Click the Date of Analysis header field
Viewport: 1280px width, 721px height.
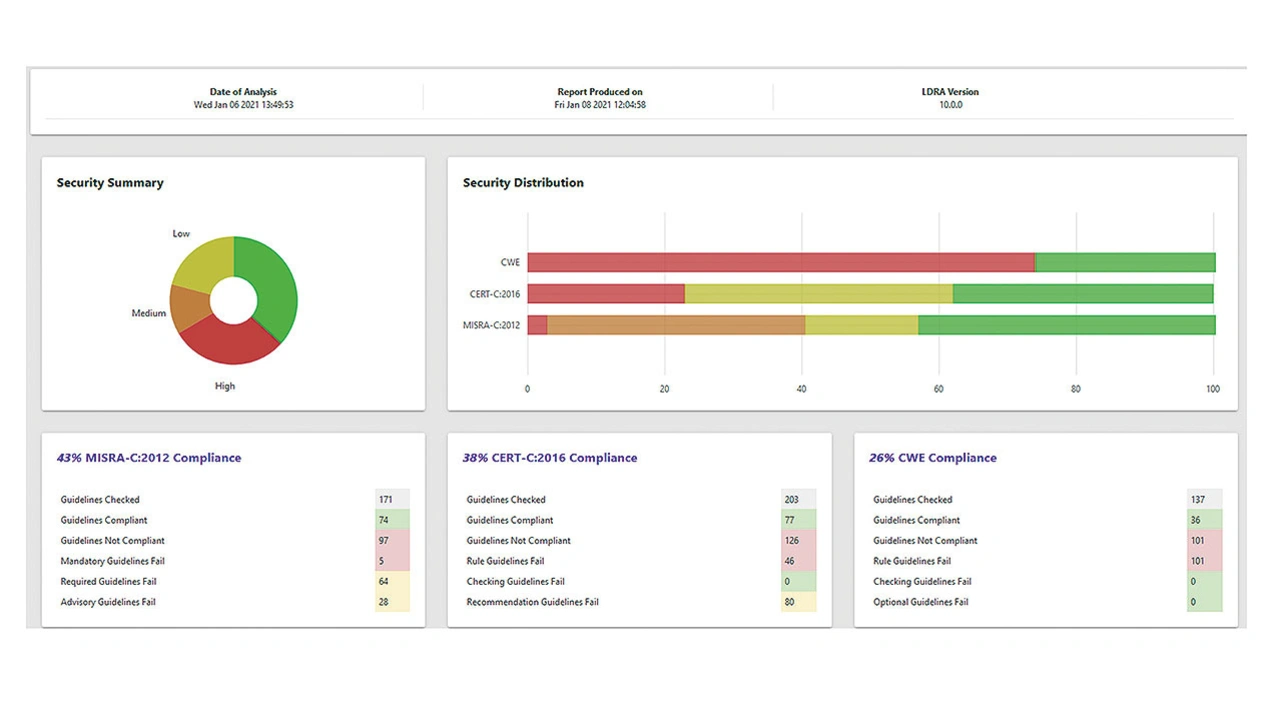243,98
